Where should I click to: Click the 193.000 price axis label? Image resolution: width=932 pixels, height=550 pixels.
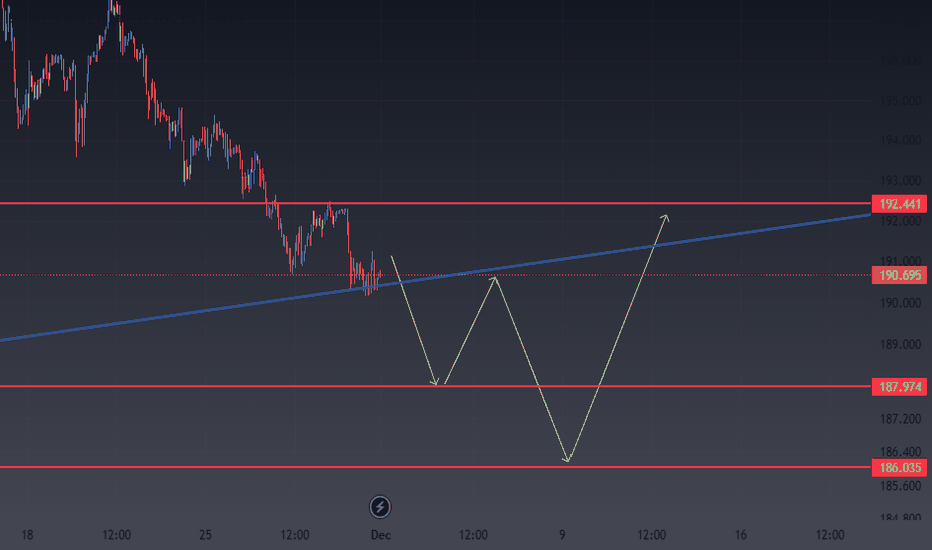tap(900, 180)
